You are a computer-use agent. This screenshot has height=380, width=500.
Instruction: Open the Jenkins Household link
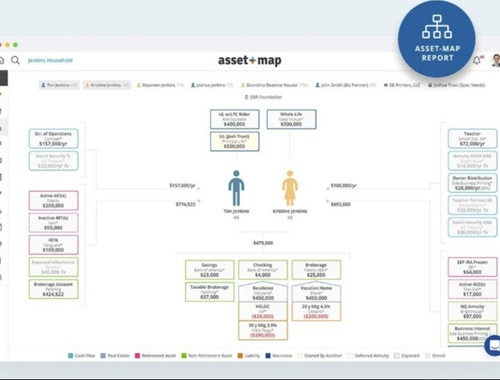pyautogui.click(x=50, y=60)
